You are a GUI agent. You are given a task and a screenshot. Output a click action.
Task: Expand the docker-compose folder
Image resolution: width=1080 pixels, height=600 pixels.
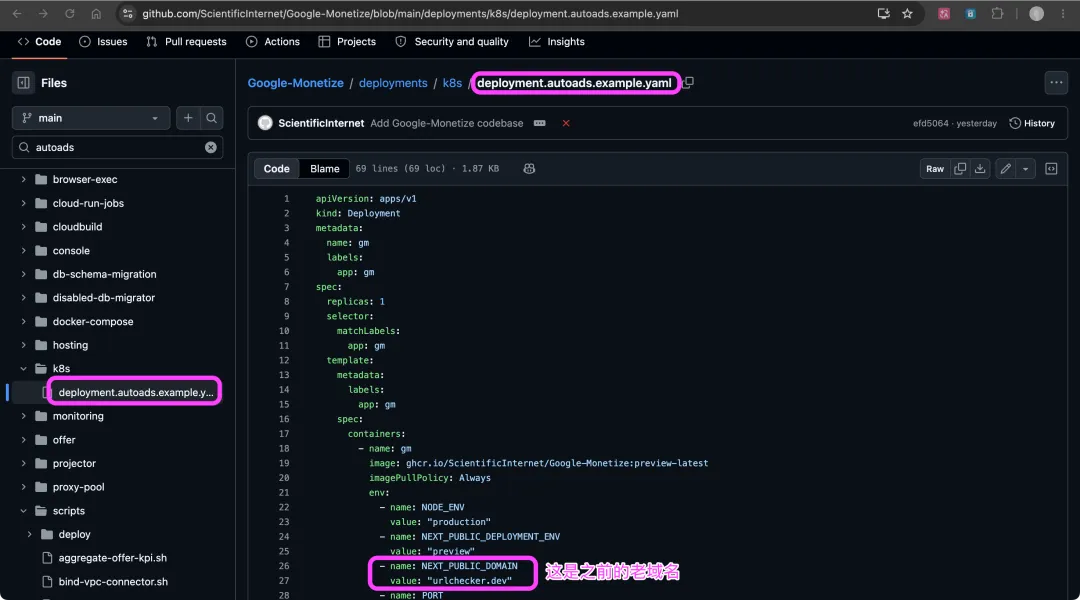23,322
